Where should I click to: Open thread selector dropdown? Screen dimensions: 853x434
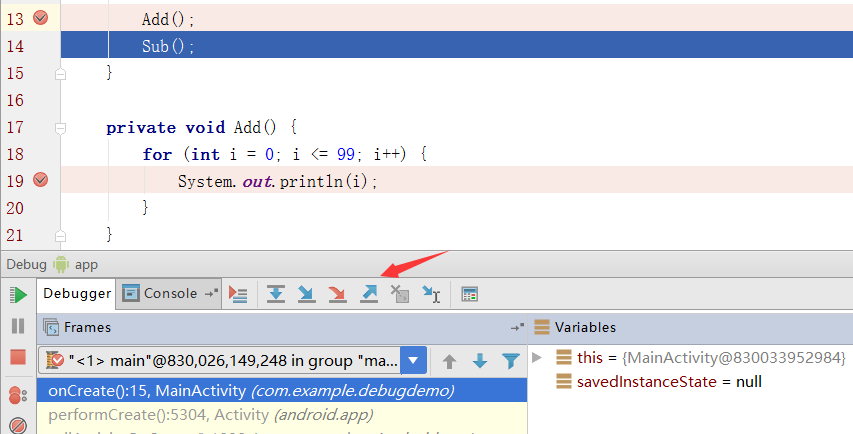[413, 361]
